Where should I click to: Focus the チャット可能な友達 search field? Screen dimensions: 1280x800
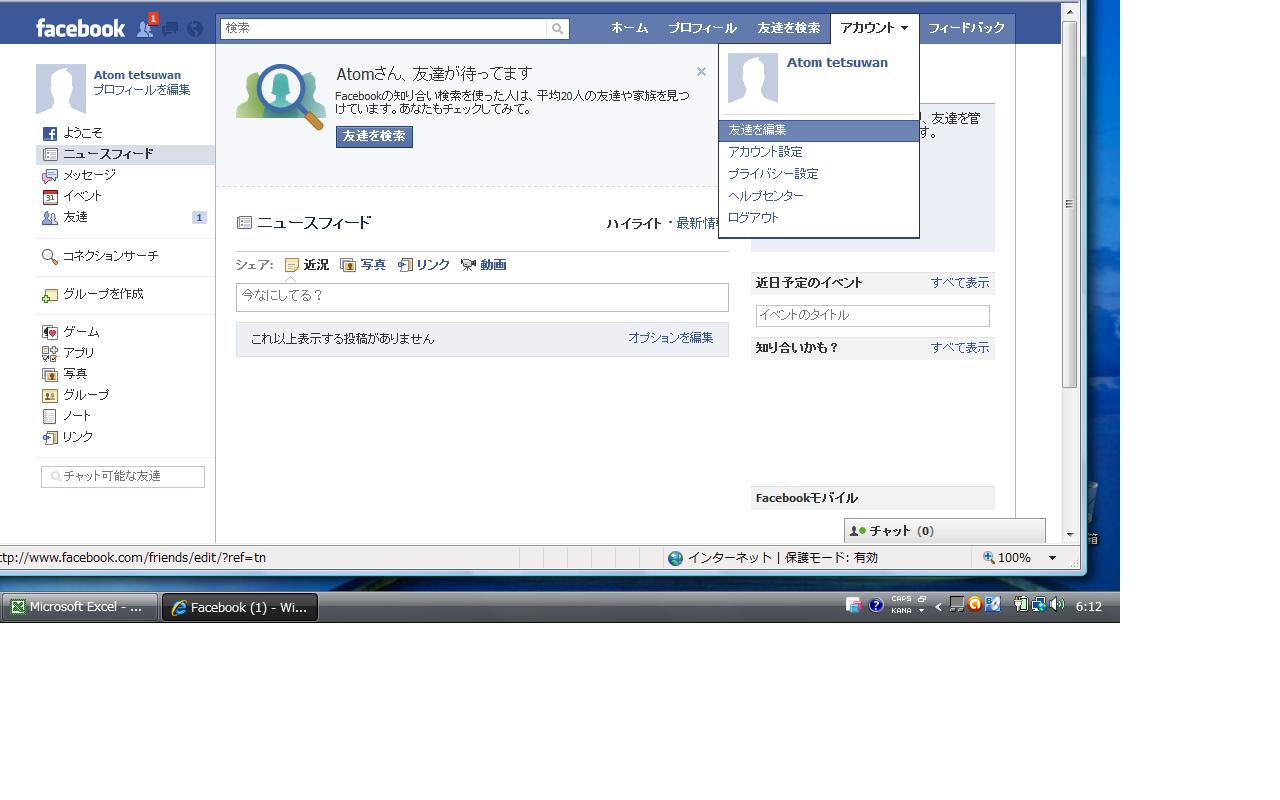[x=123, y=477]
